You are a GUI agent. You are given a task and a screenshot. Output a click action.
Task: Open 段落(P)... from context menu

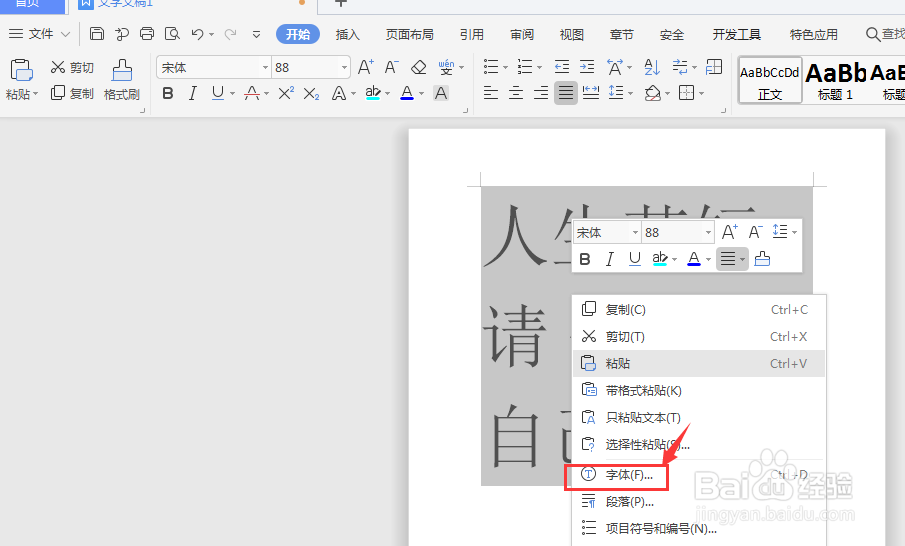(699, 502)
